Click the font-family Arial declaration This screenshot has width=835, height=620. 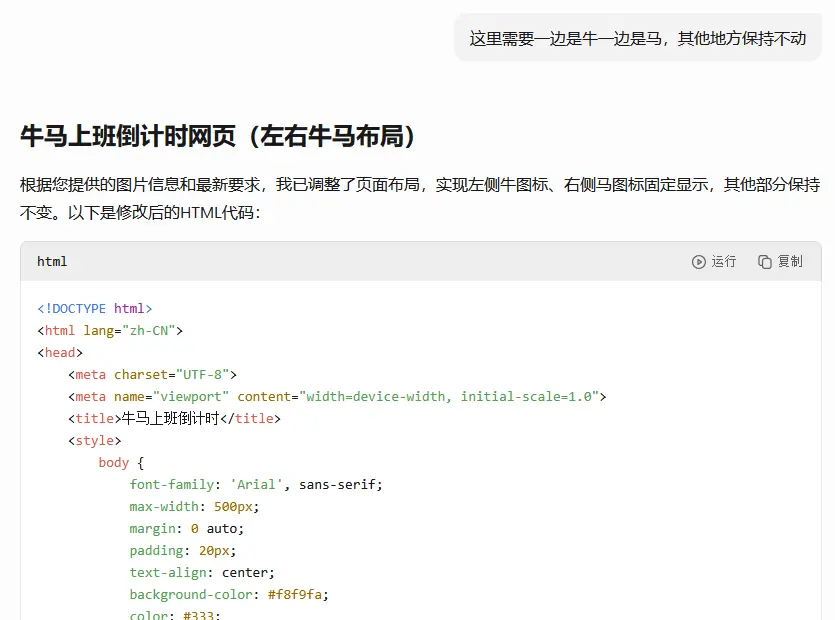tap(256, 485)
